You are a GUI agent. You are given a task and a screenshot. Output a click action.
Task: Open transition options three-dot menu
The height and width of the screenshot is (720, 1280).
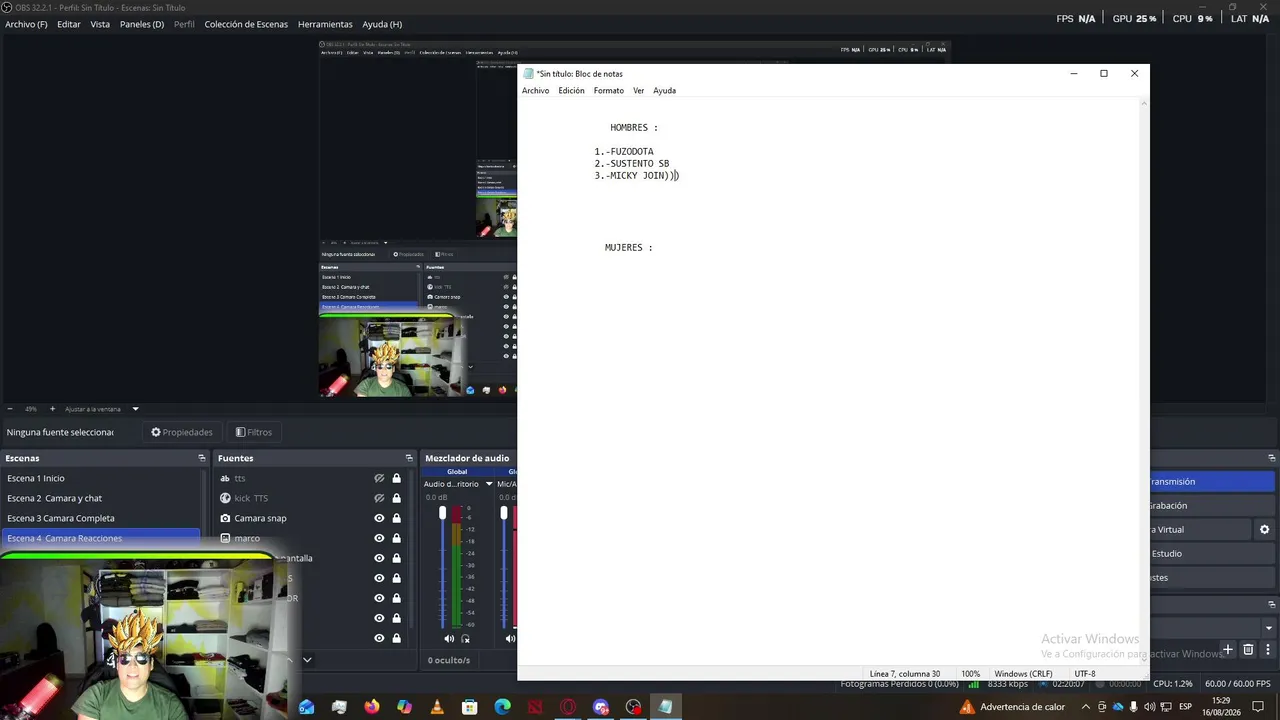tap(1267, 650)
